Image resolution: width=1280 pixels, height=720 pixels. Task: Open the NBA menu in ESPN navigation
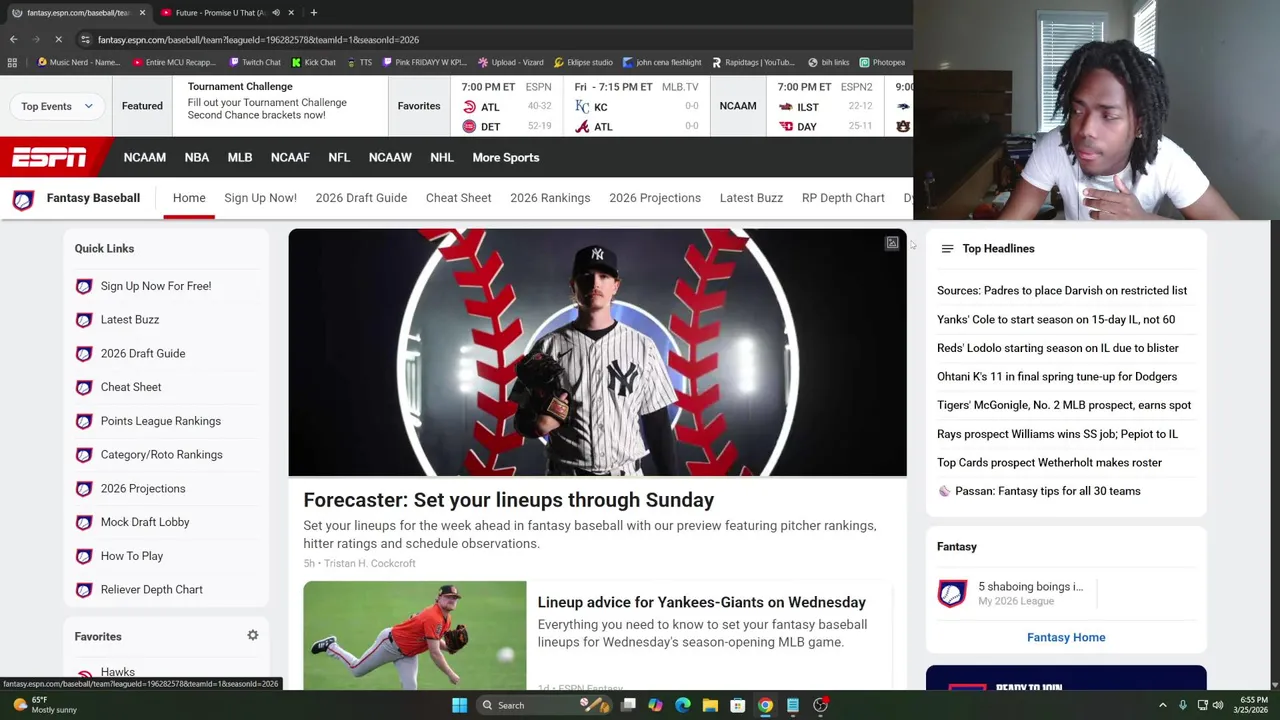(x=196, y=157)
